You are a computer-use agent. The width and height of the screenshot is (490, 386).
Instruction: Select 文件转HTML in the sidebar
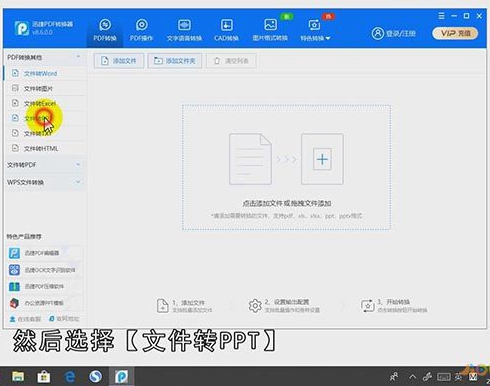44,148
